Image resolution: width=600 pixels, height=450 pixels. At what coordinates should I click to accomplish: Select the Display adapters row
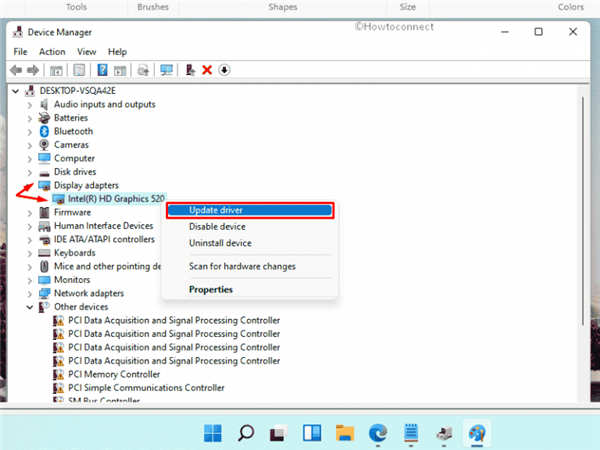pyautogui.click(x=86, y=186)
